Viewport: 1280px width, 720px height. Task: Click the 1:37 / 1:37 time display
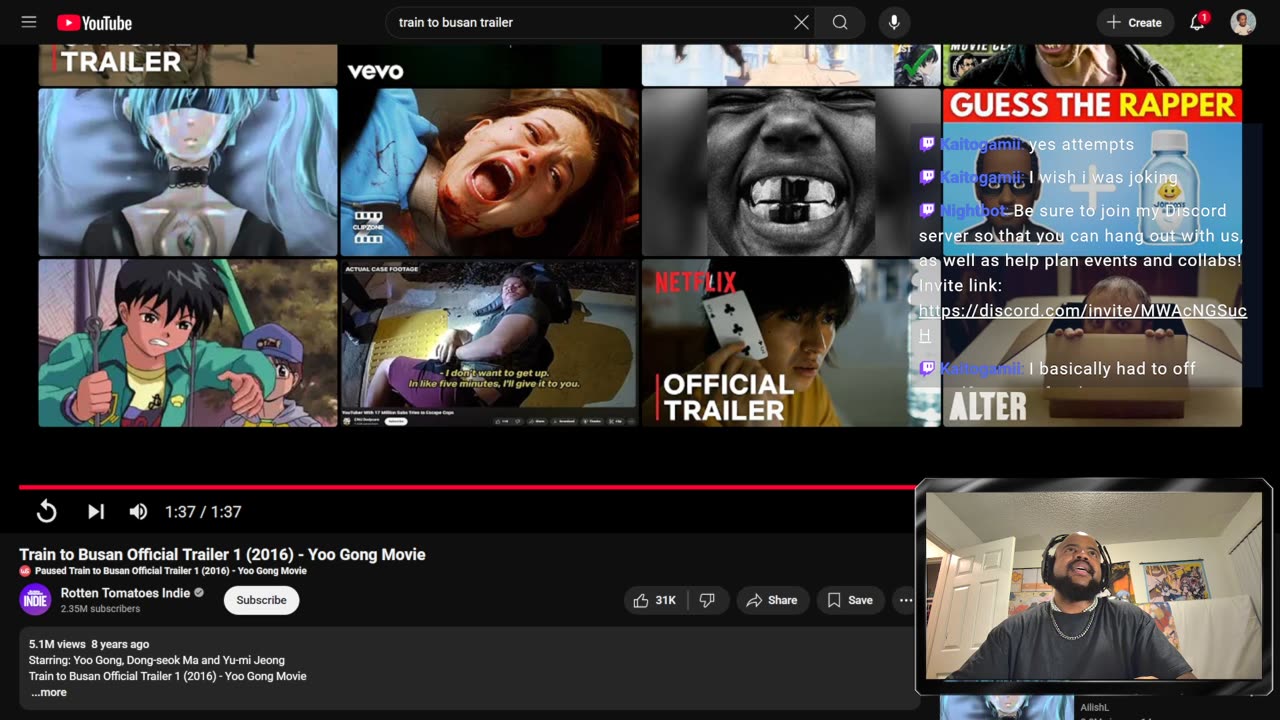pyautogui.click(x=203, y=512)
